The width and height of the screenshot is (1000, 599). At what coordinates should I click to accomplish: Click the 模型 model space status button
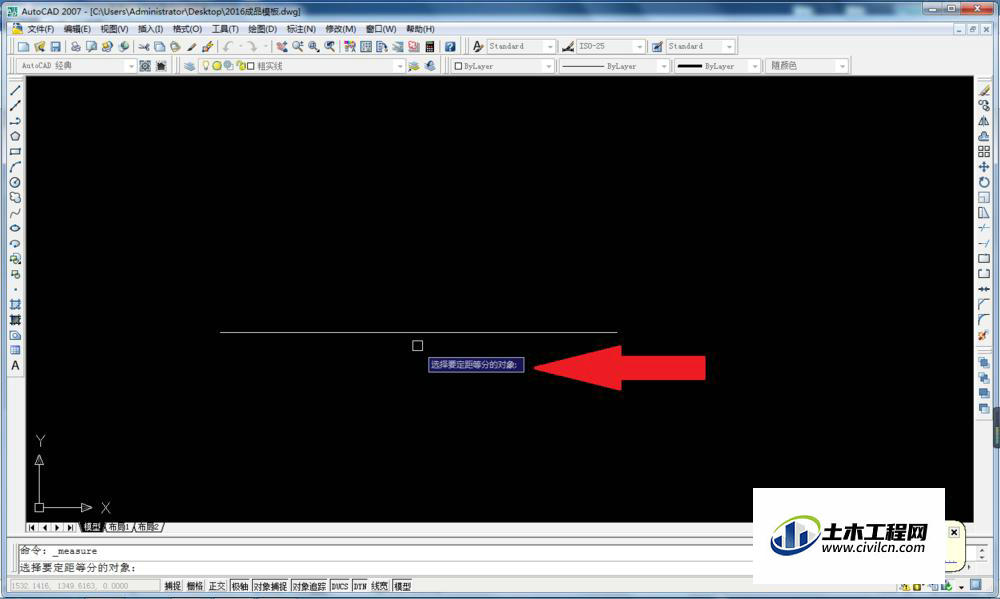[x=402, y=586]
